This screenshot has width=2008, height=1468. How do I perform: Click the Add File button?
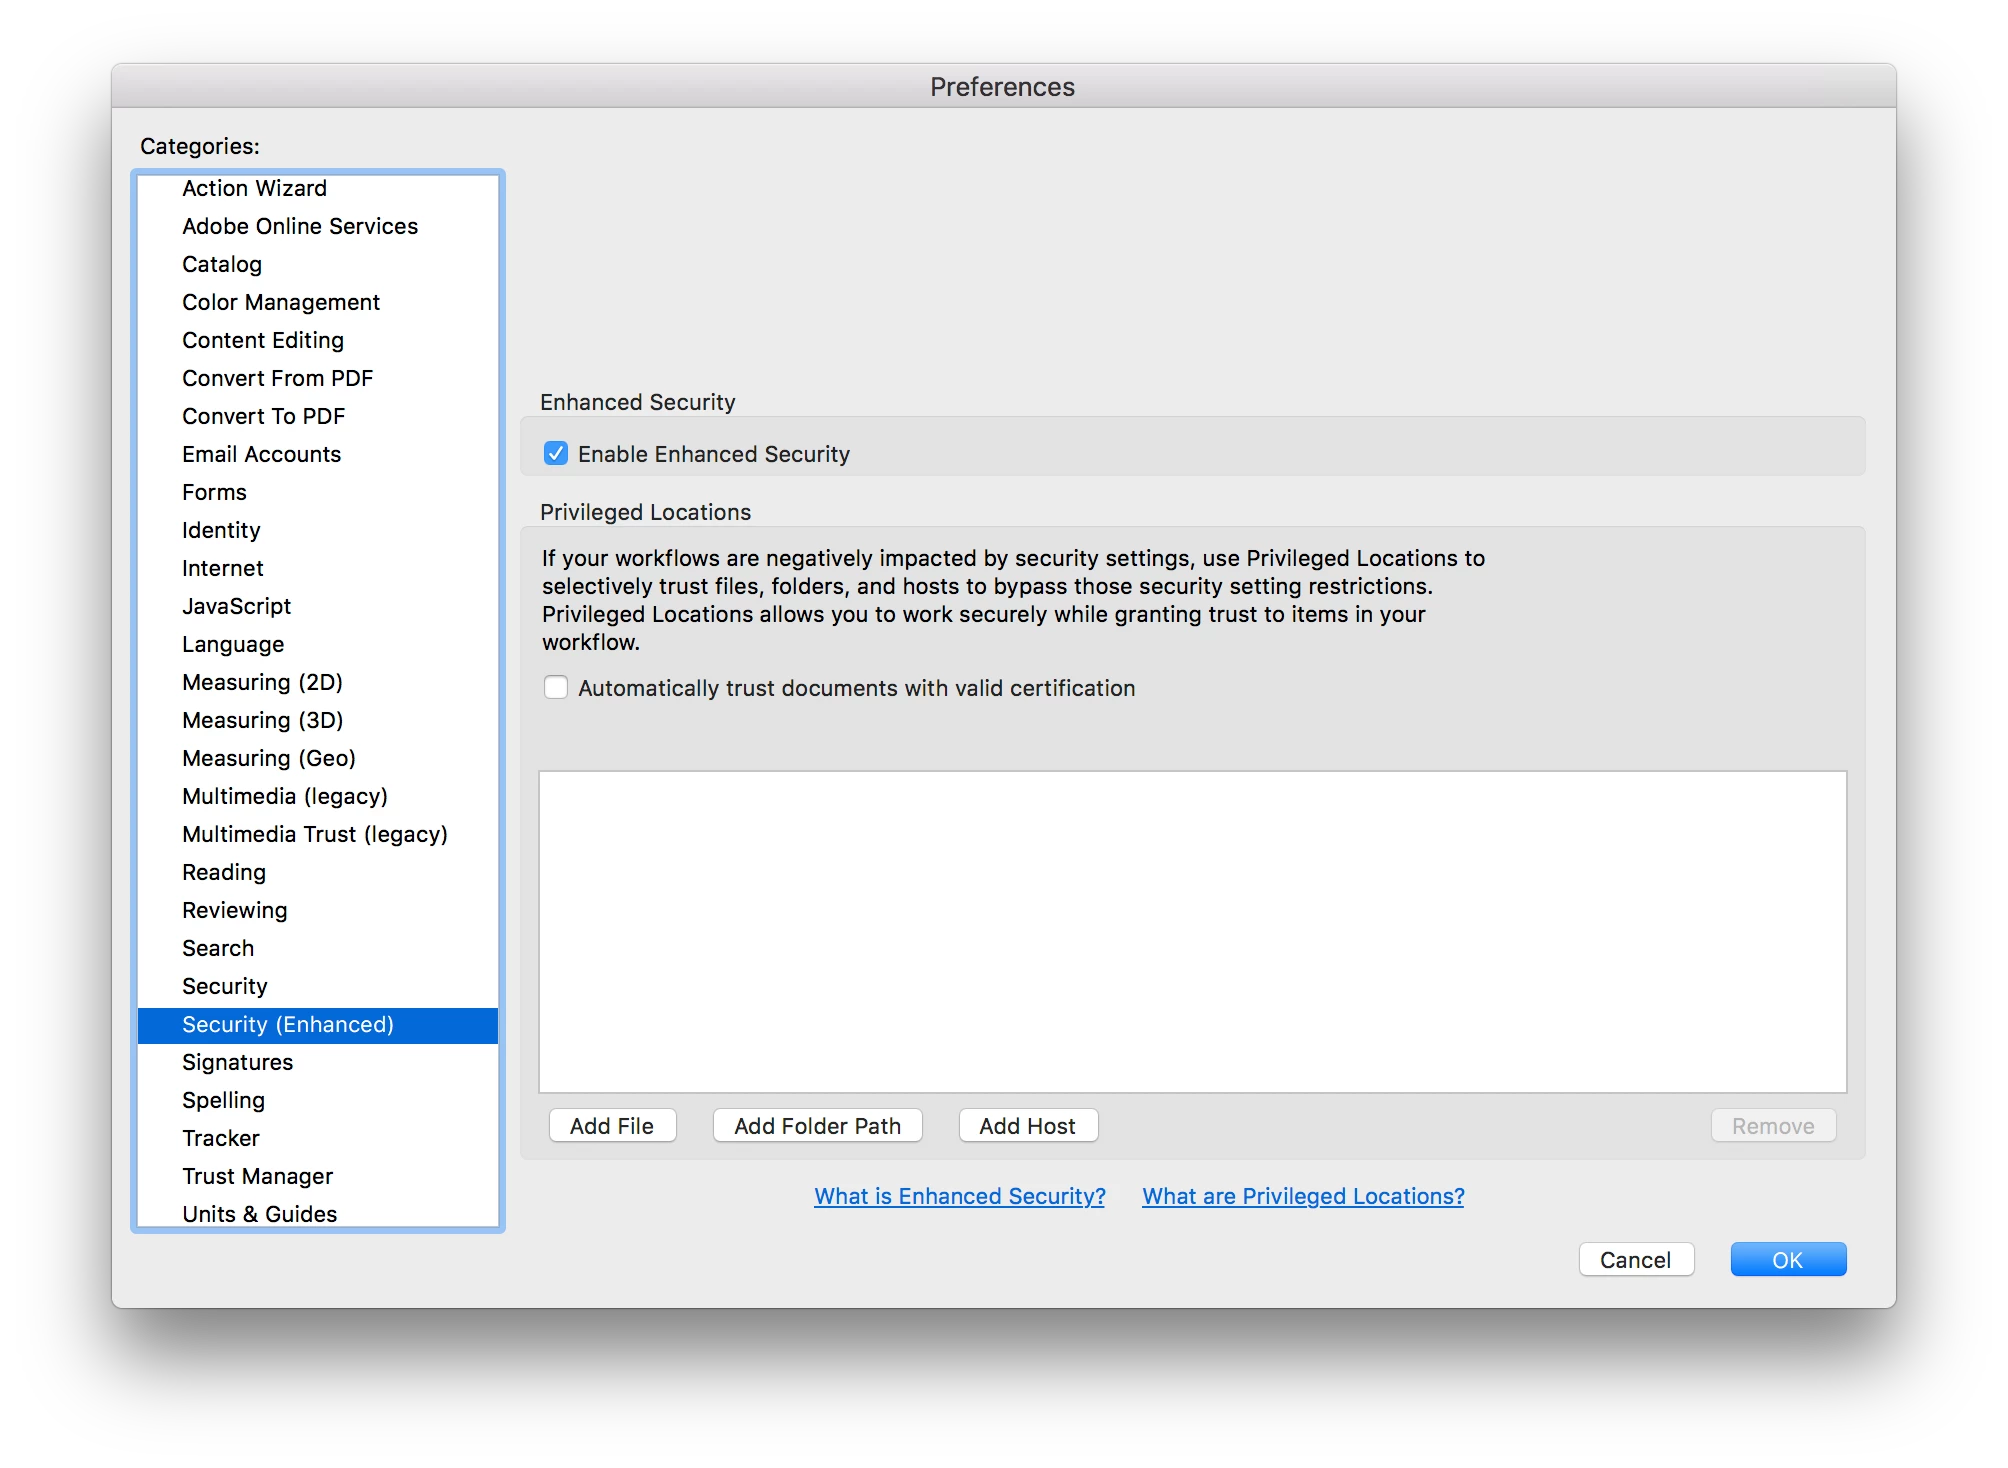(612, 1126)
